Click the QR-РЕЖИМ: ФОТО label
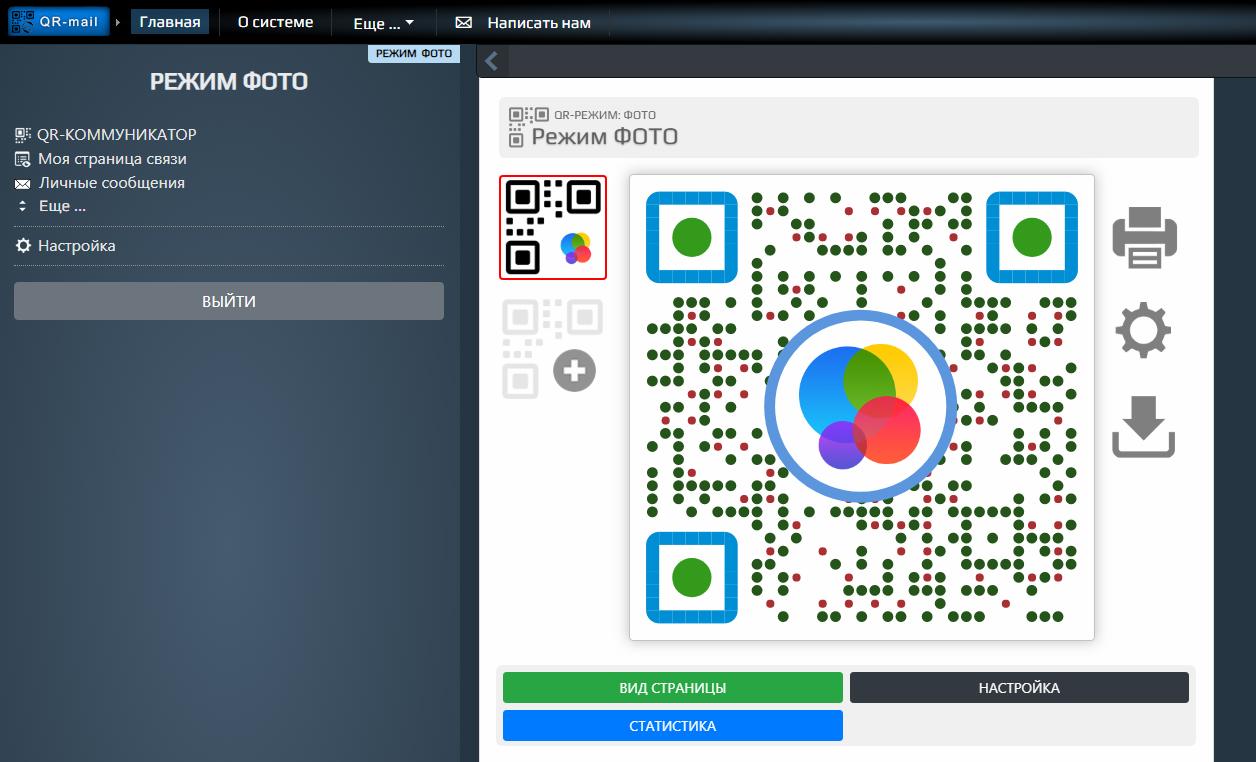Viewport: 1256px width, 762px height. [x=605, y=115]
